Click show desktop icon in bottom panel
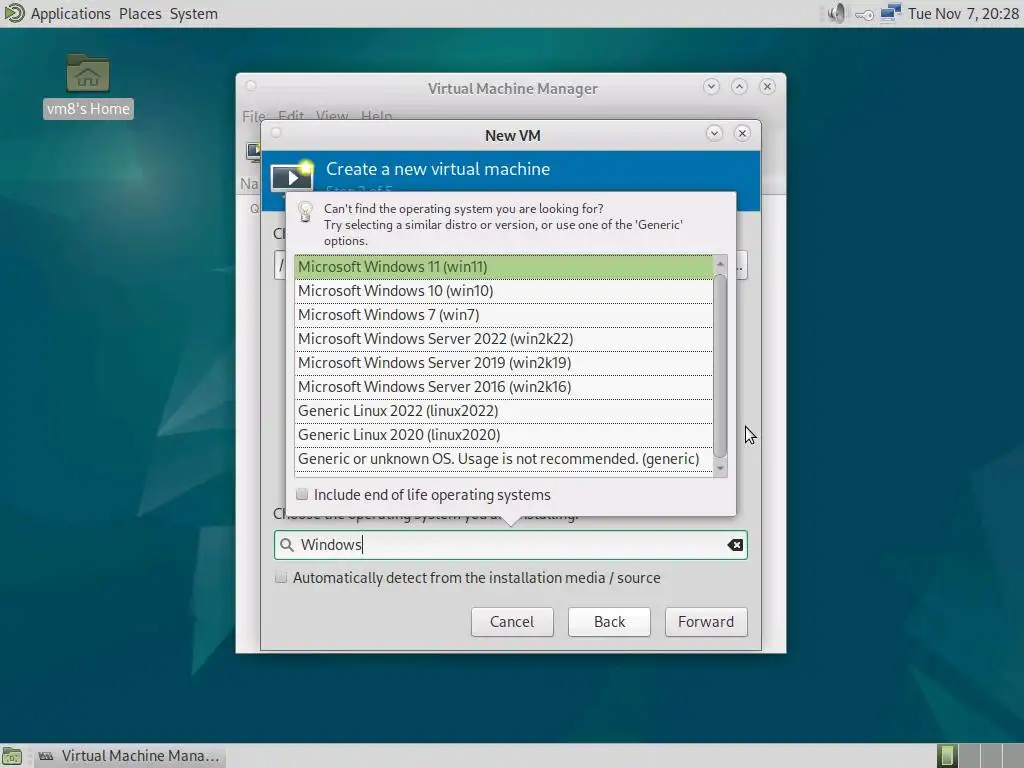Viewport: 1024px width, 768px height. point(12,756)
